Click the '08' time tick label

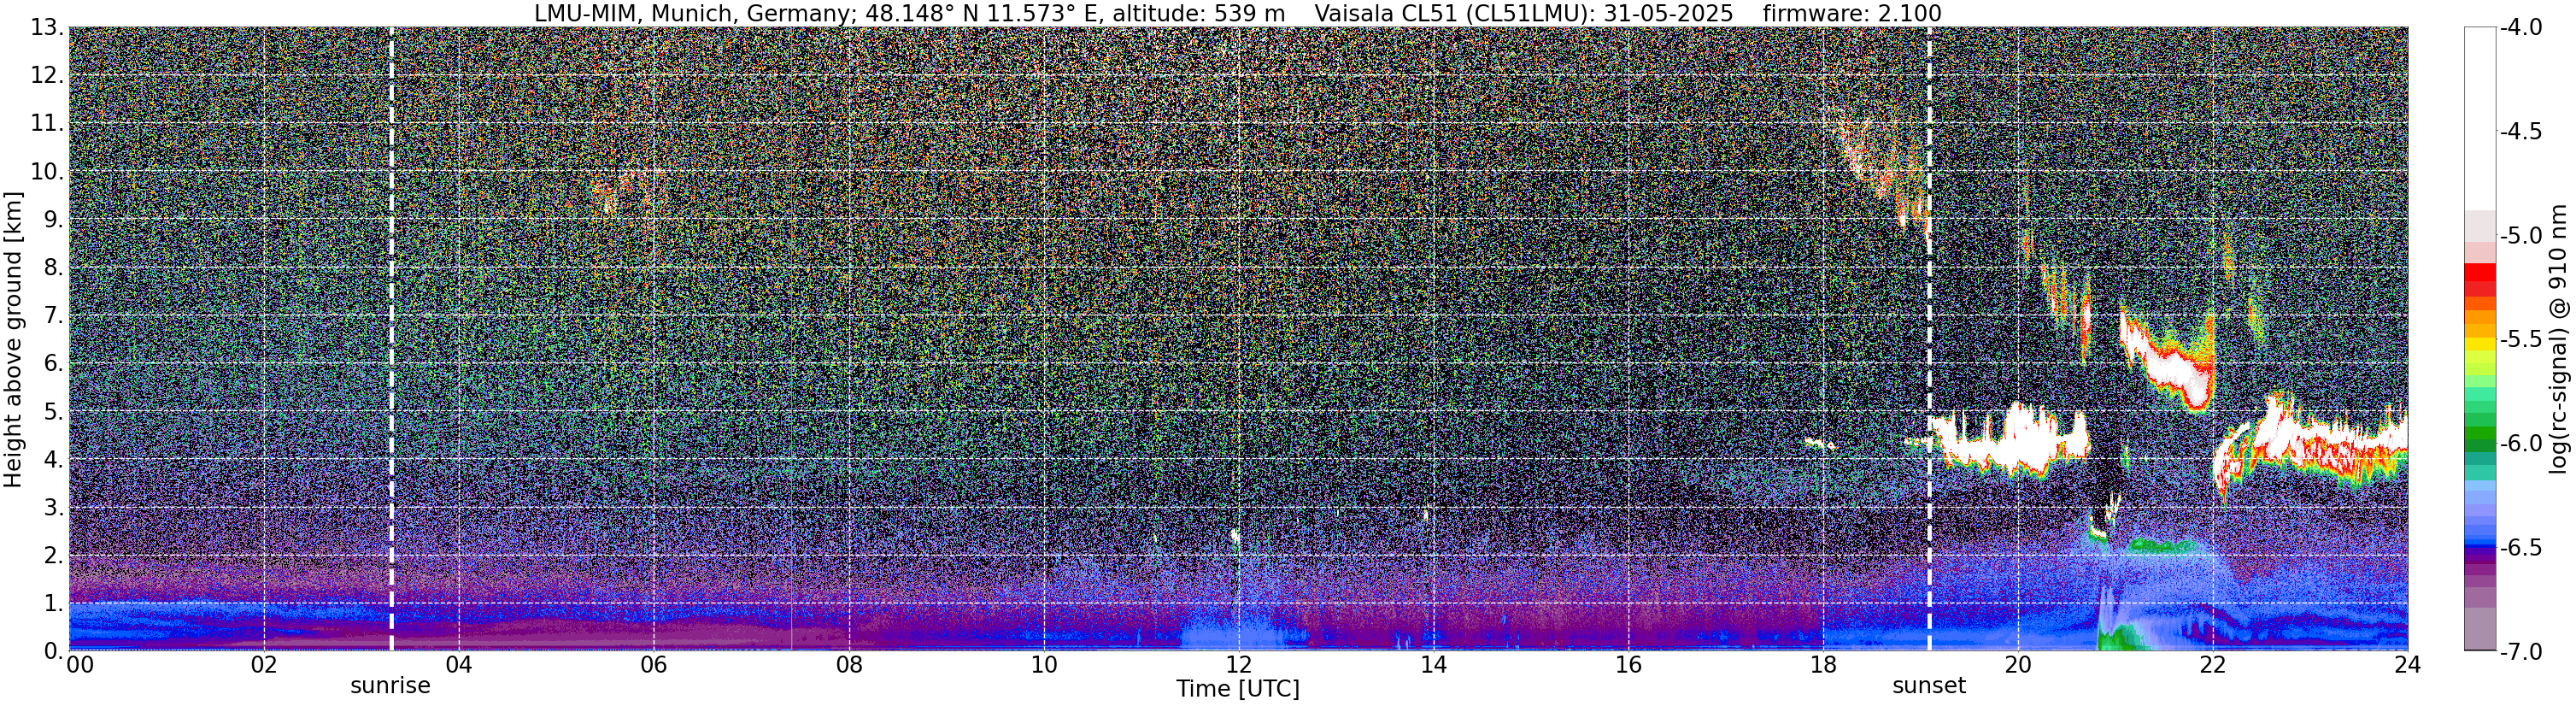tap(848, 665)
